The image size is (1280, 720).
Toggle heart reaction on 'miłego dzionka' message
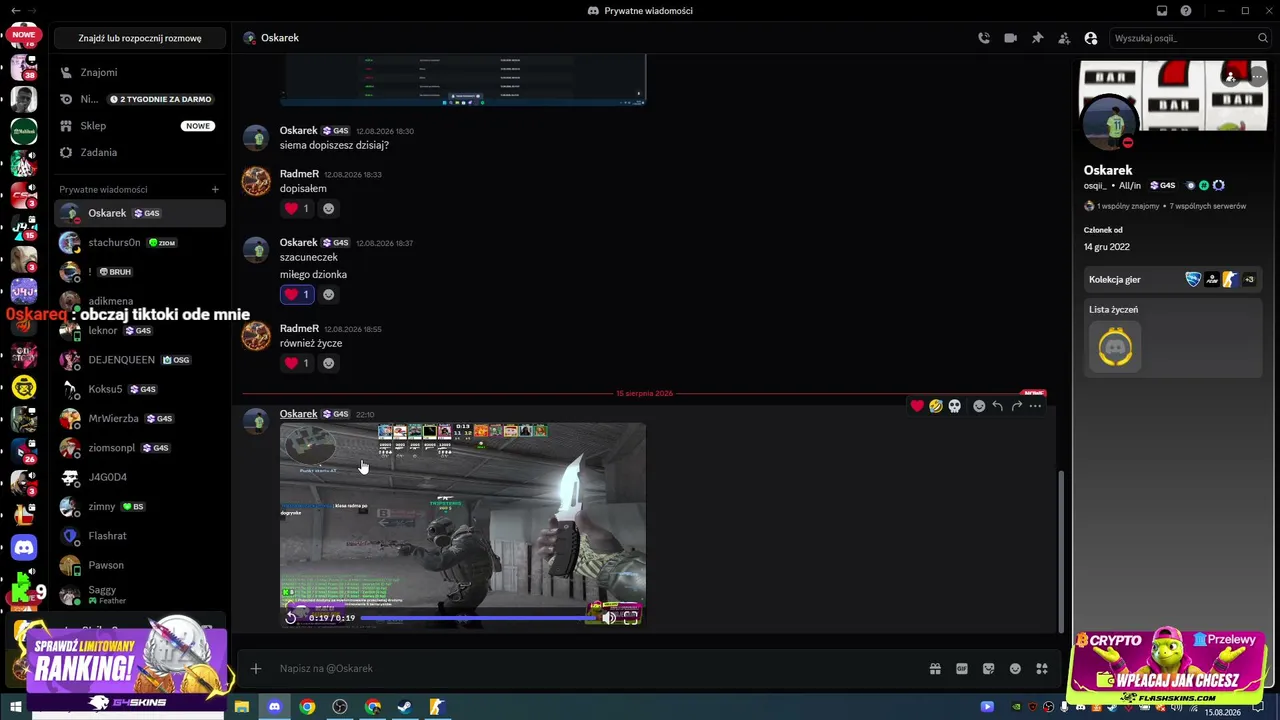coord(298,294)
